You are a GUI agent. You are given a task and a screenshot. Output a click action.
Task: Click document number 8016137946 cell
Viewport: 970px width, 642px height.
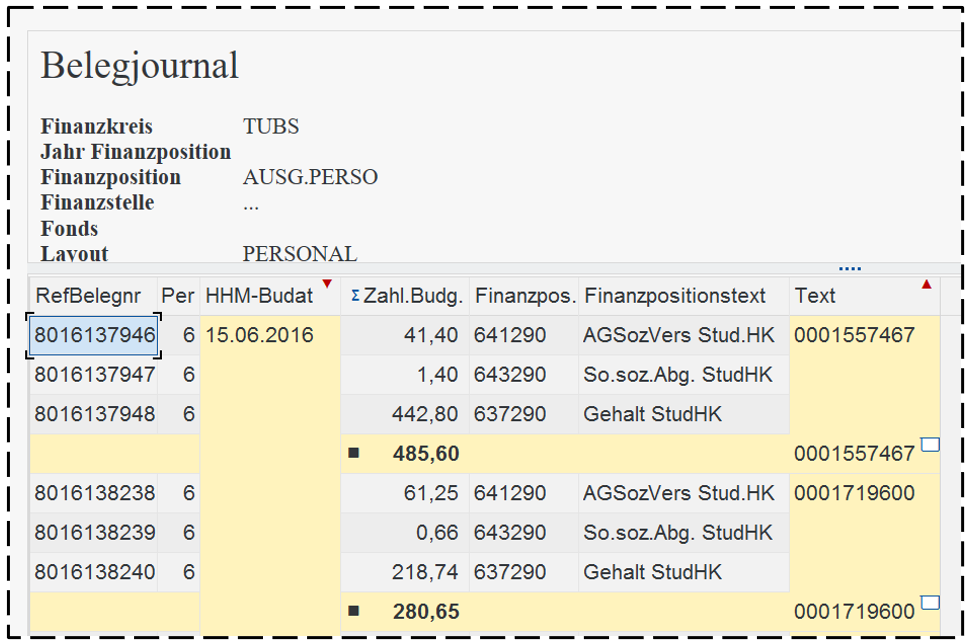(x=95, y=335)
